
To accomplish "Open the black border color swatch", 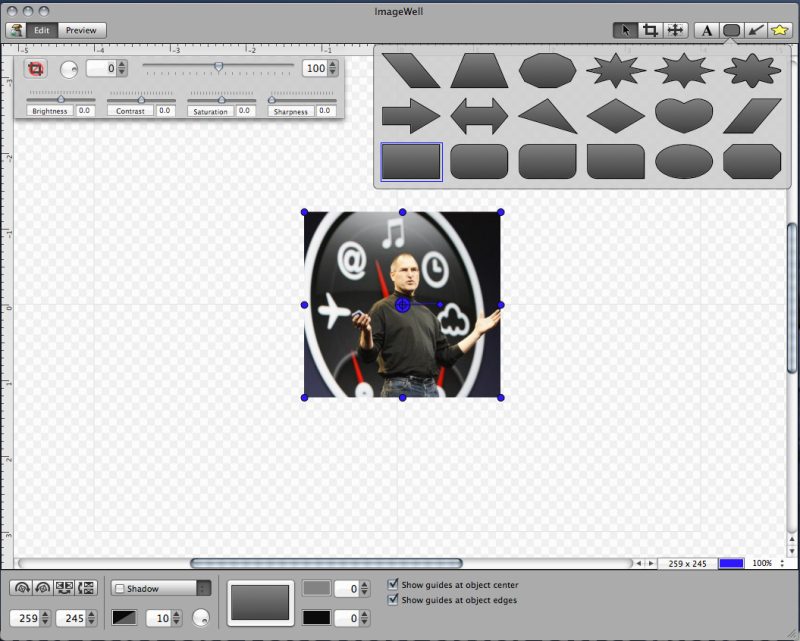I will point(316,618).
